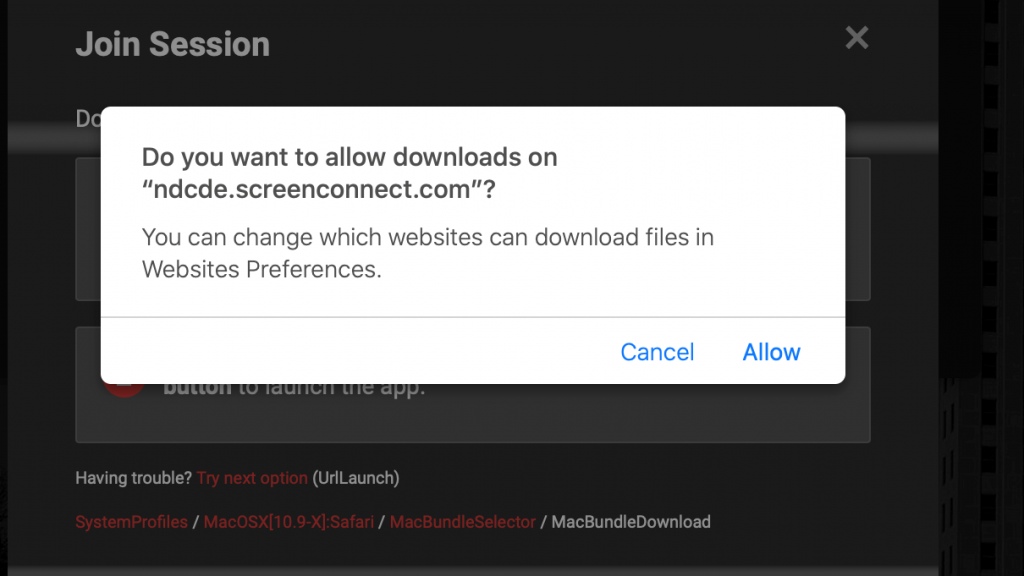Click the (UrlLaunch) label

click(x=356, y=478)
